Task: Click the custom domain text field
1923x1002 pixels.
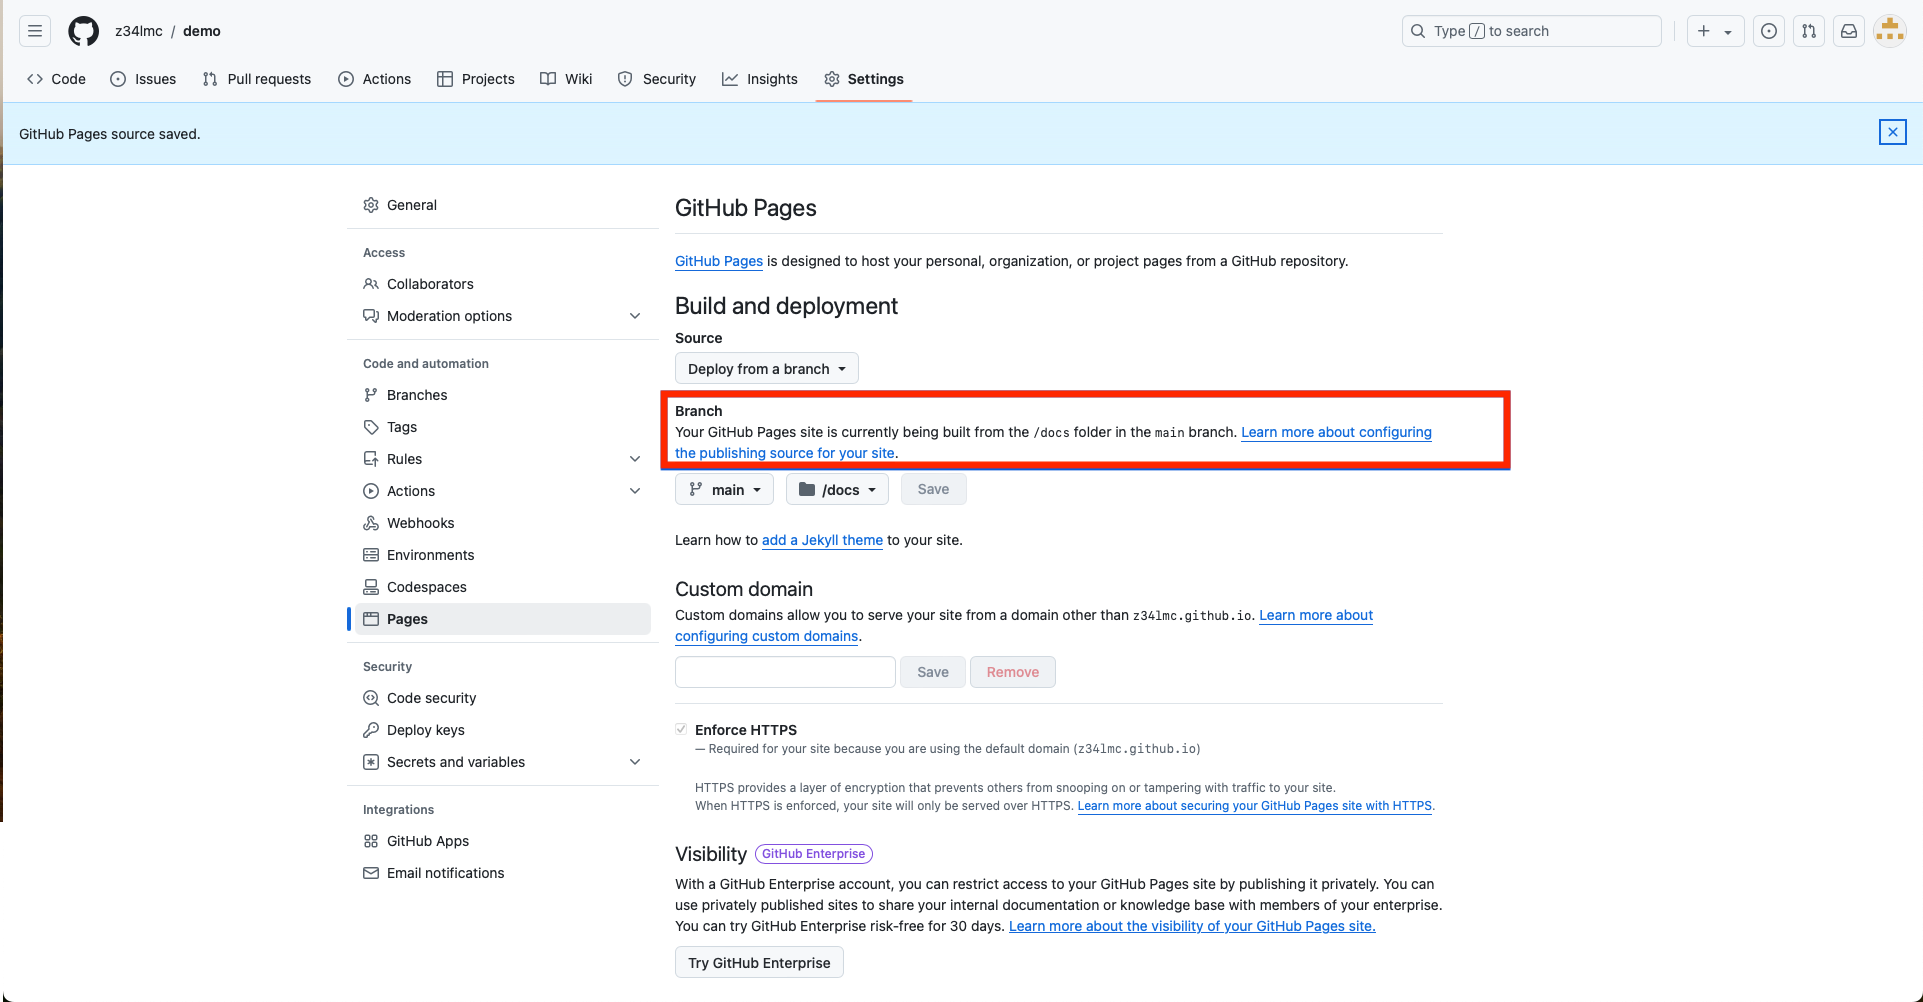Action: tap(785, 672)
